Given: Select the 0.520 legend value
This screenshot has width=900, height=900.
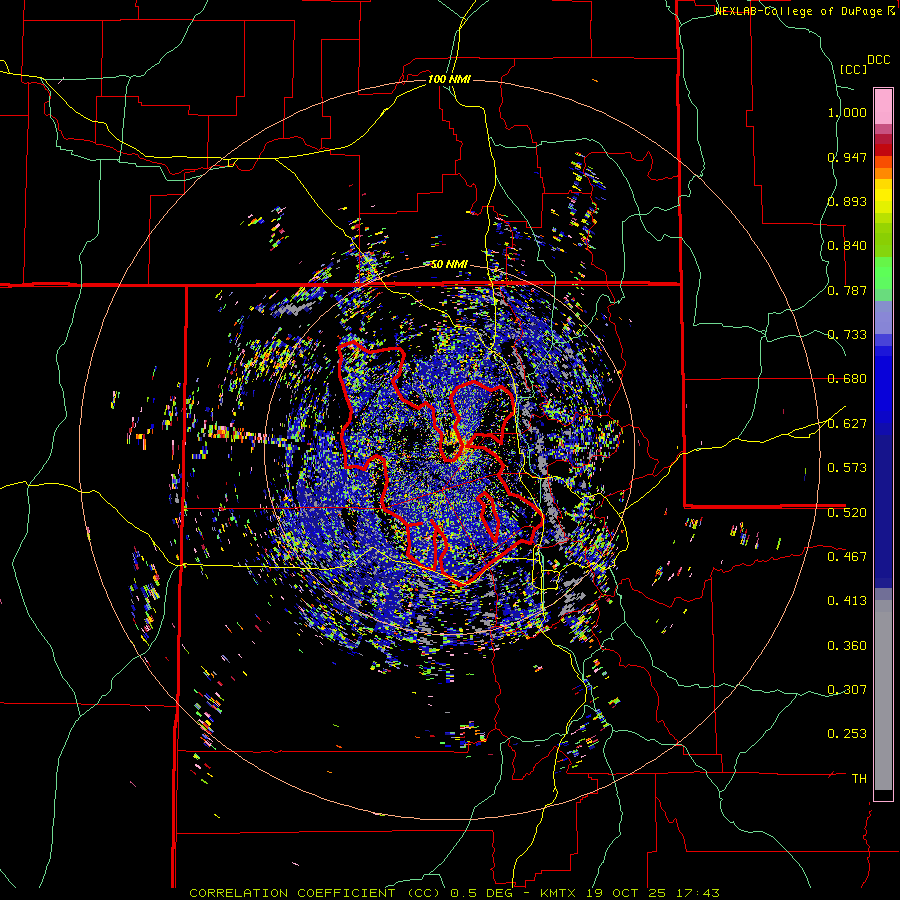Looking at the screenshot, I should (847, 513).
